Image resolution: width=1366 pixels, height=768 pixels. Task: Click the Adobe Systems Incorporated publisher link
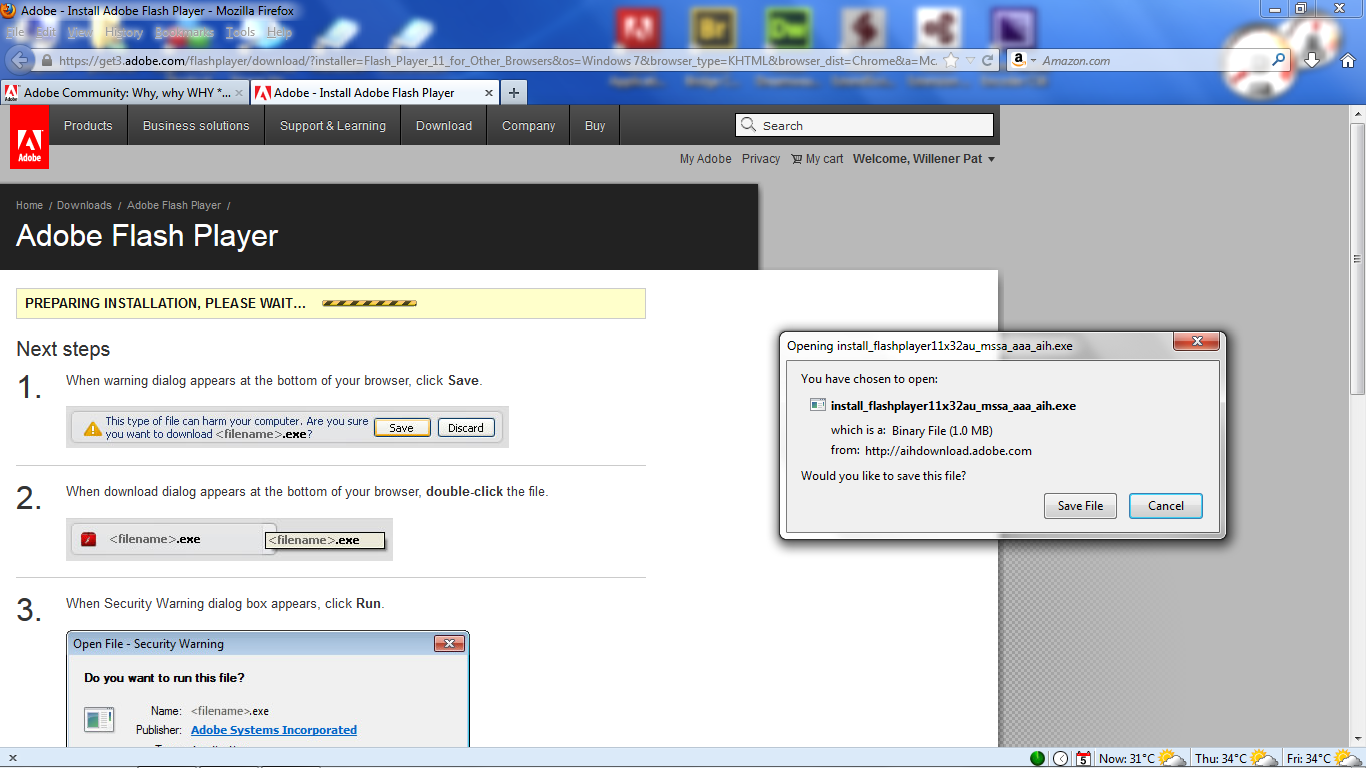coord(274,730)
